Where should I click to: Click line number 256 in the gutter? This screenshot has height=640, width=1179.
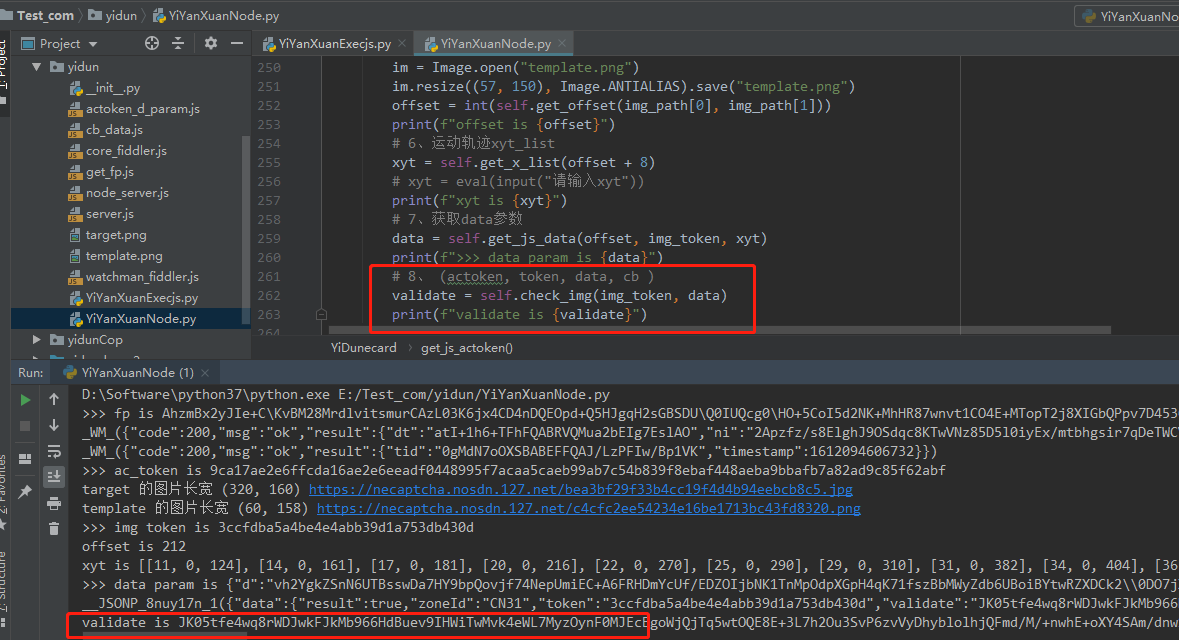point(268,181)
